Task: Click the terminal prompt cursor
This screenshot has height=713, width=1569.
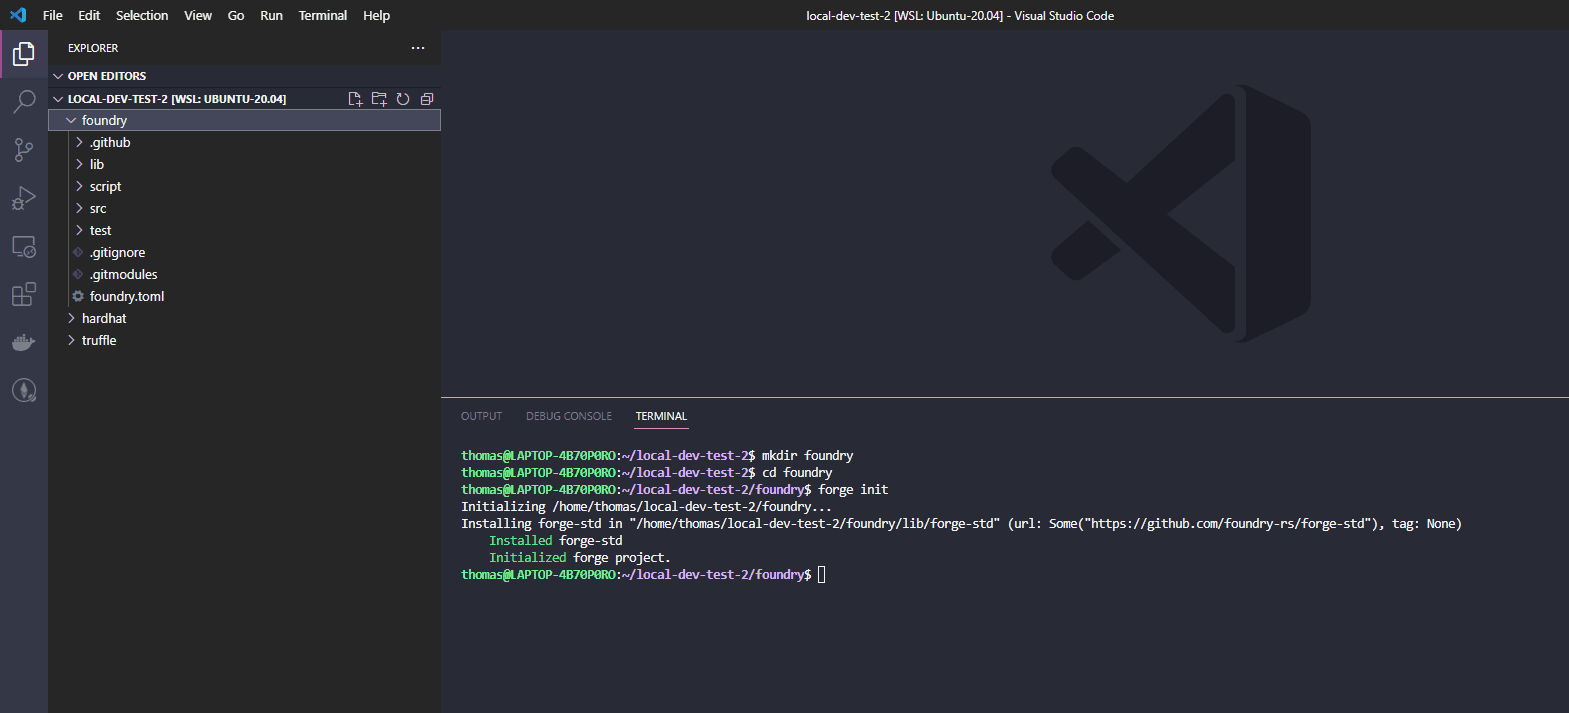Action: [x=822, y=575]
